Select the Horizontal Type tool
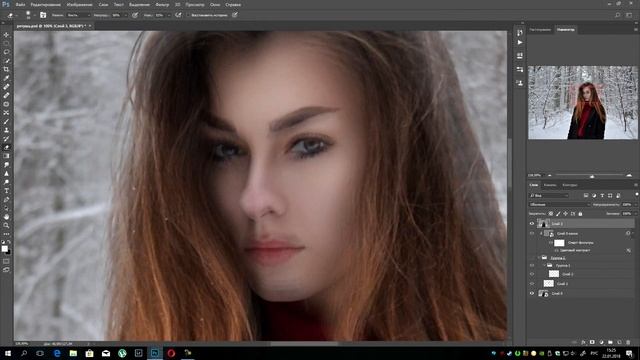The width and height of the screenshot is (640, 360). (x=6, y=191)
